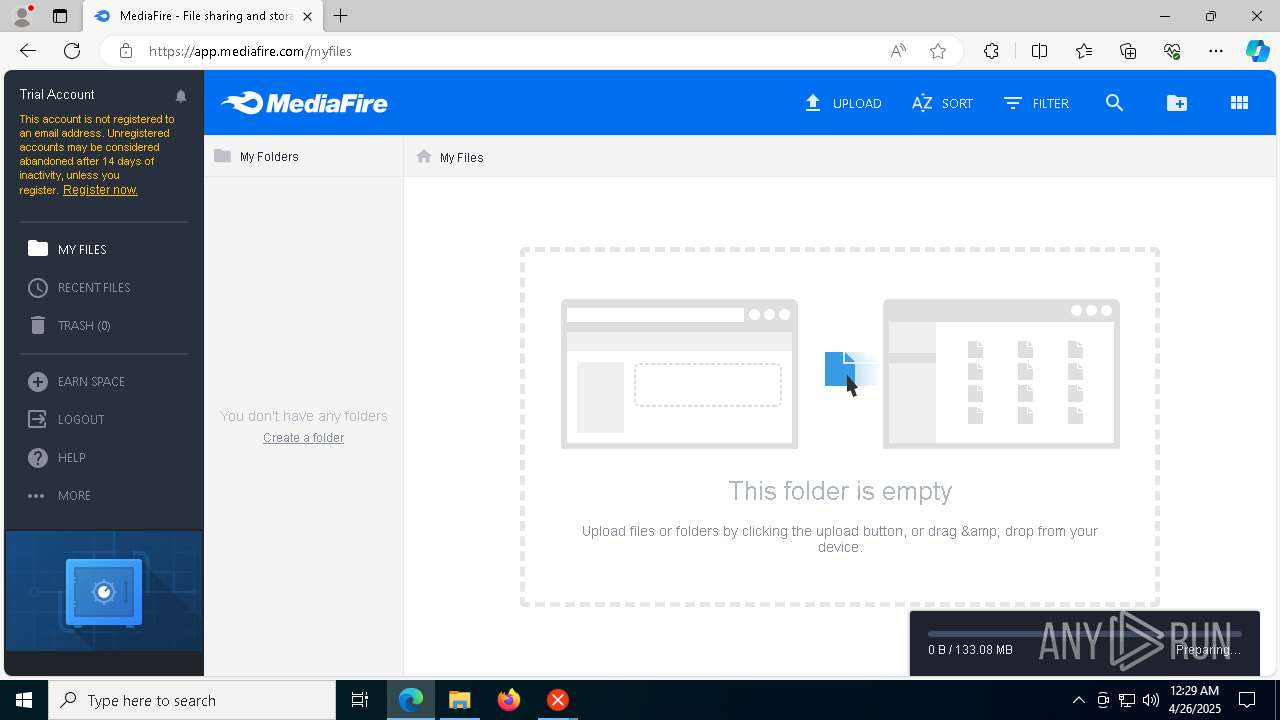The width and height of the screenshot is (1280, 720).
Task: Click the browser refresh icon
Action: click(72, 51)
